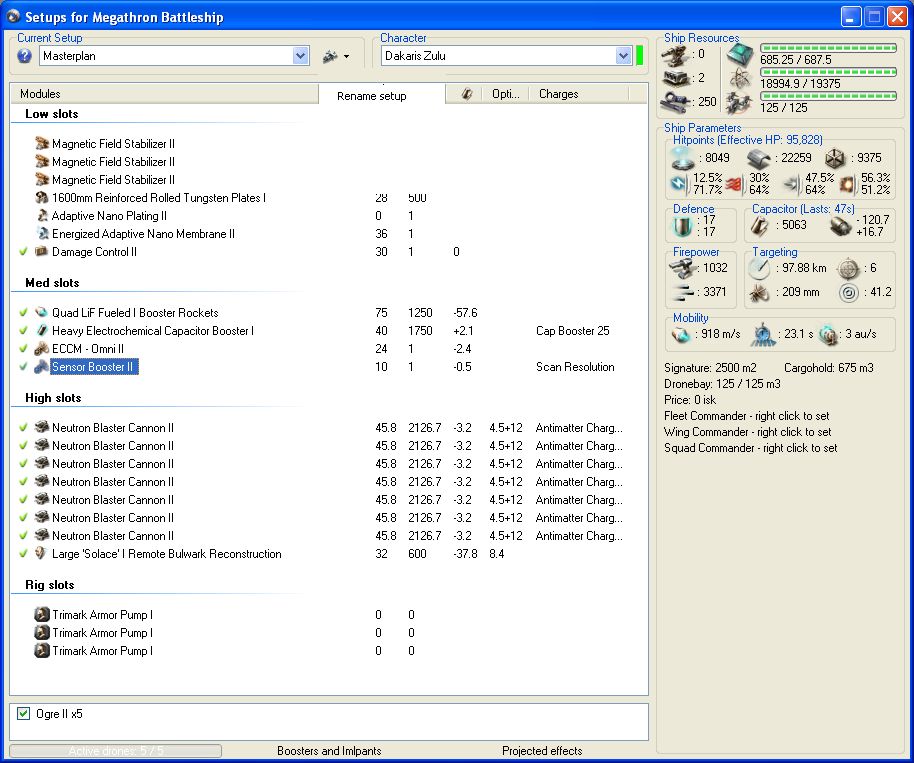Click the shield hitpoints icon showing 8049

[x=683, y=158]
